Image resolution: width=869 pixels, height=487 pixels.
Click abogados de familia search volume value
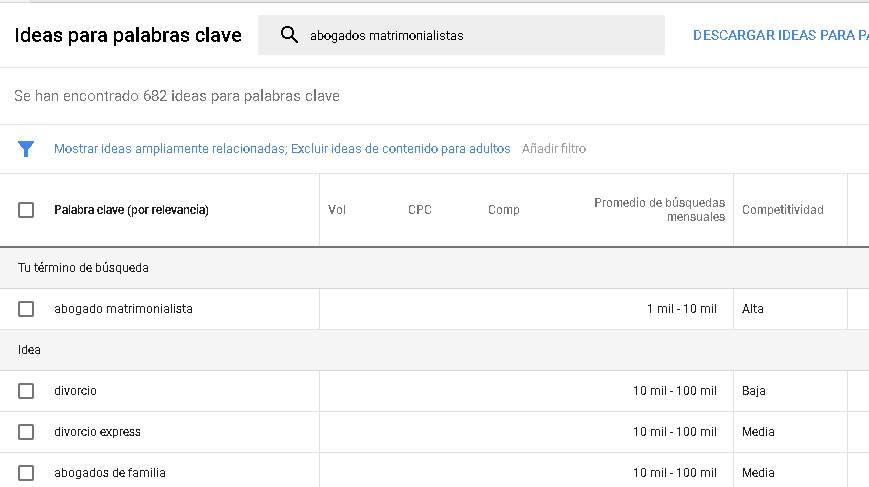[674, 473]
